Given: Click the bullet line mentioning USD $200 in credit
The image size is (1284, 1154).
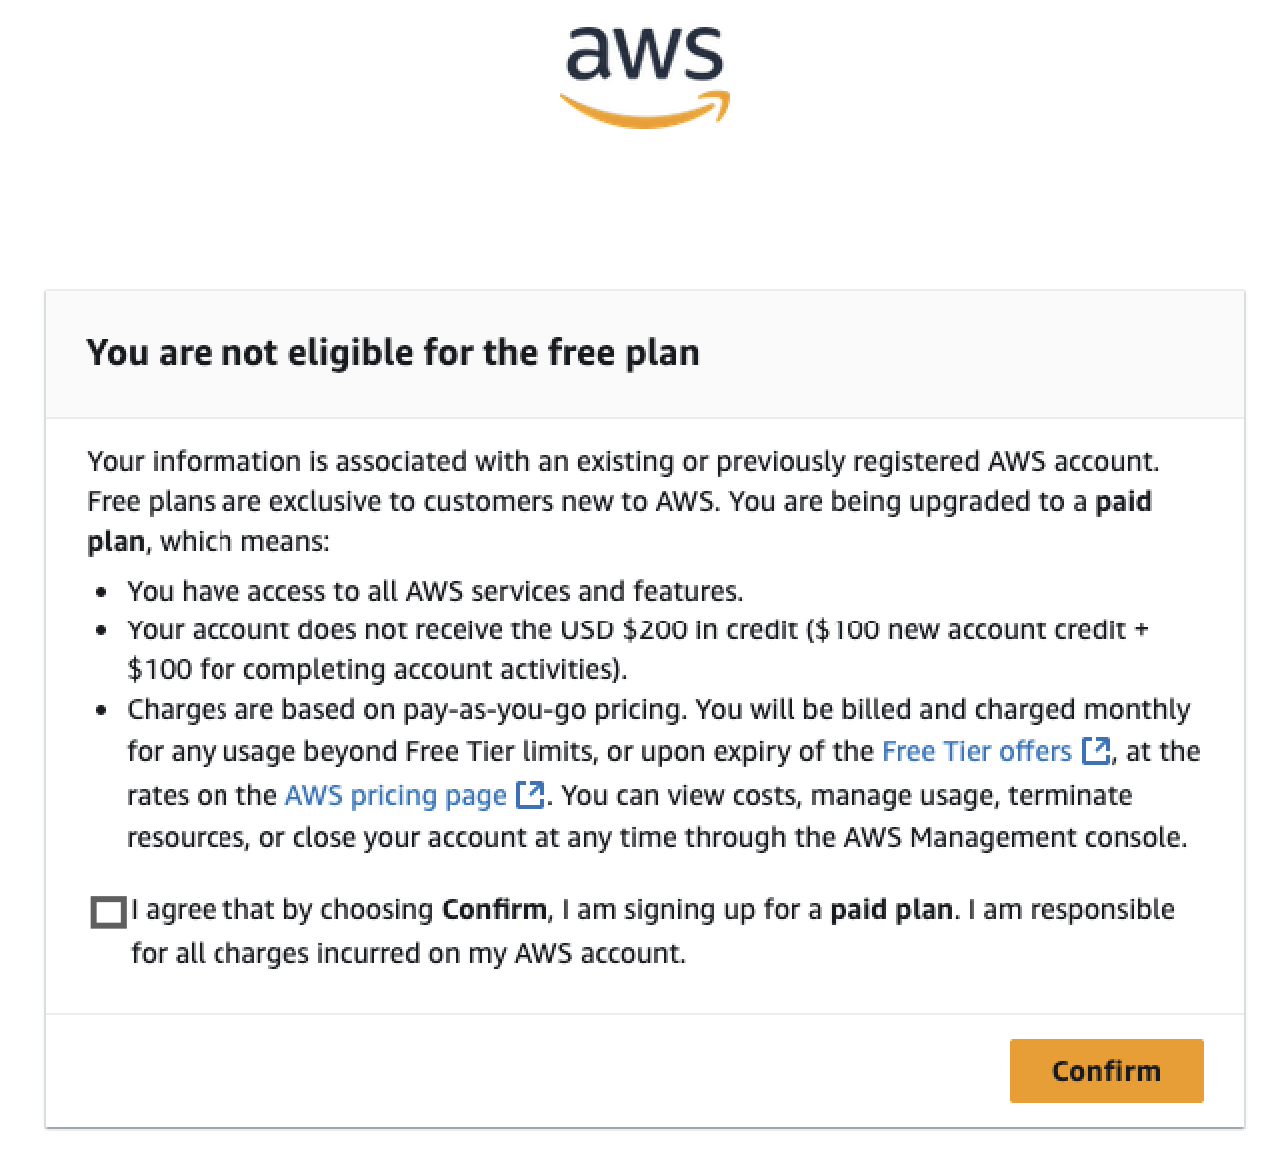Looking at the screenshot, I should pyautogui.click(x=637, y=630).
